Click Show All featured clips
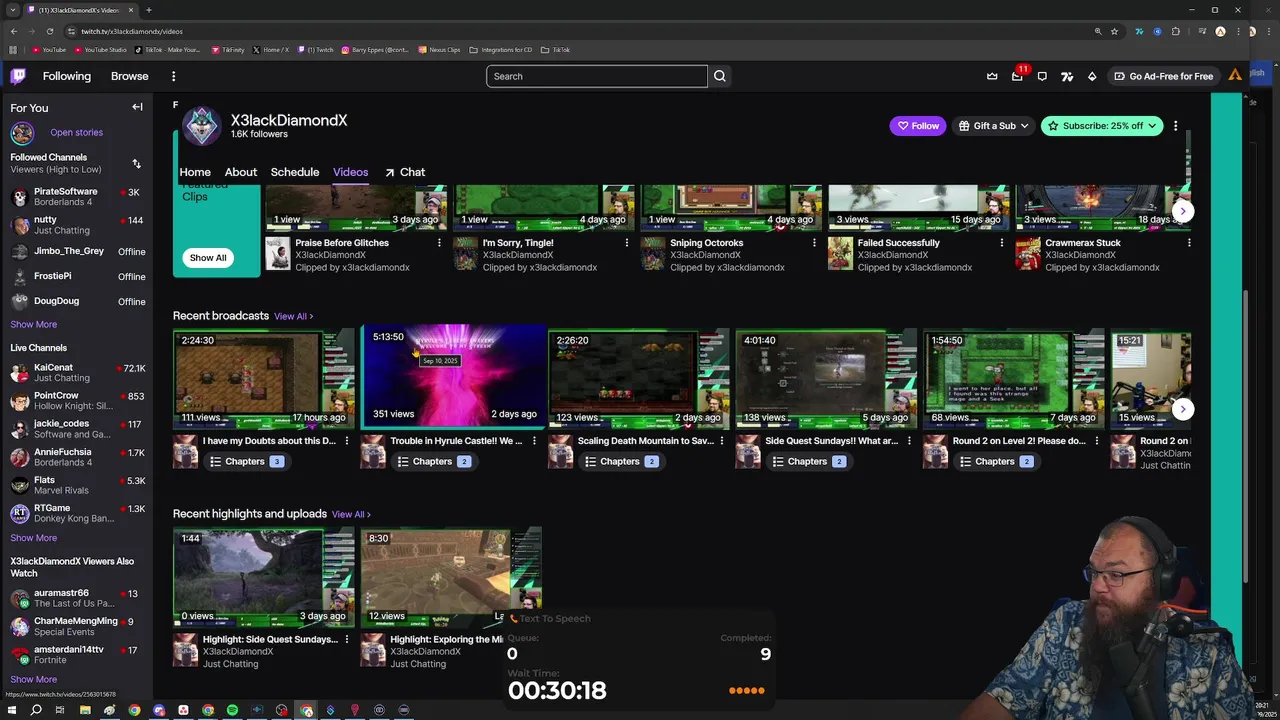Viewport: 1280px width, 720px height. (208, 257)
